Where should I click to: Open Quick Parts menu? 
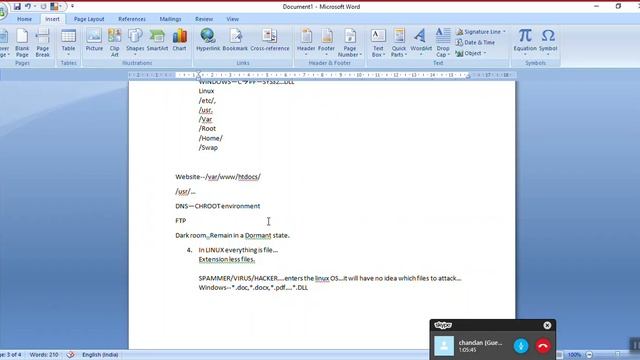(399, 43)
